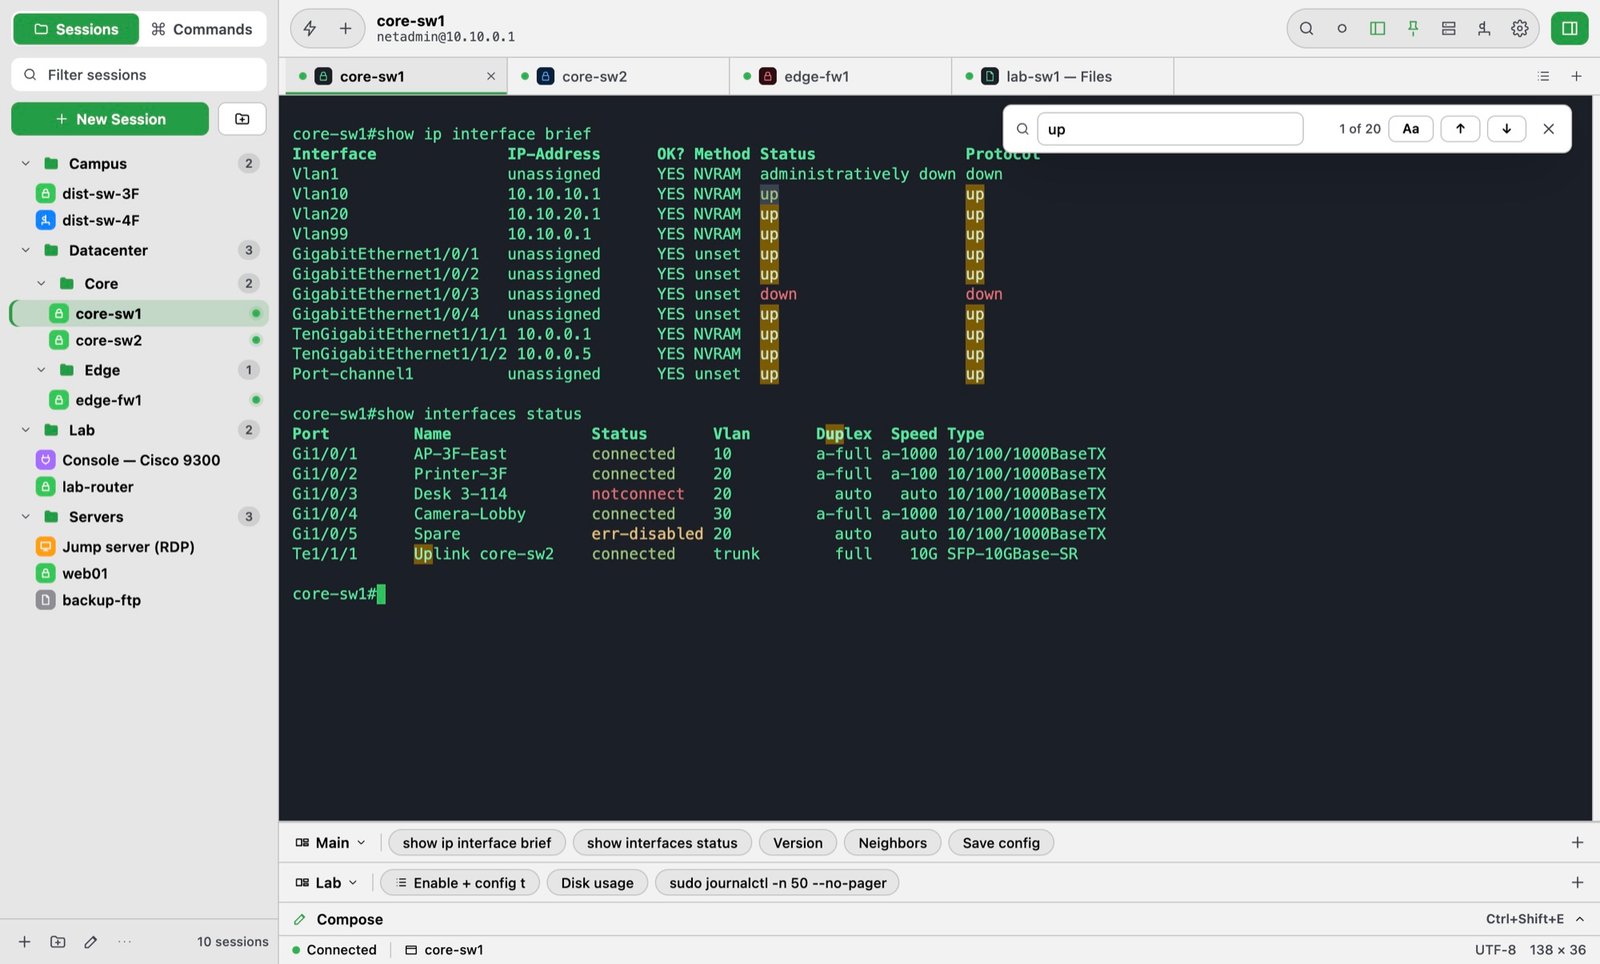Collapse the Lab folder
The image size is (1600, 964).
click(x=26, y=430)
